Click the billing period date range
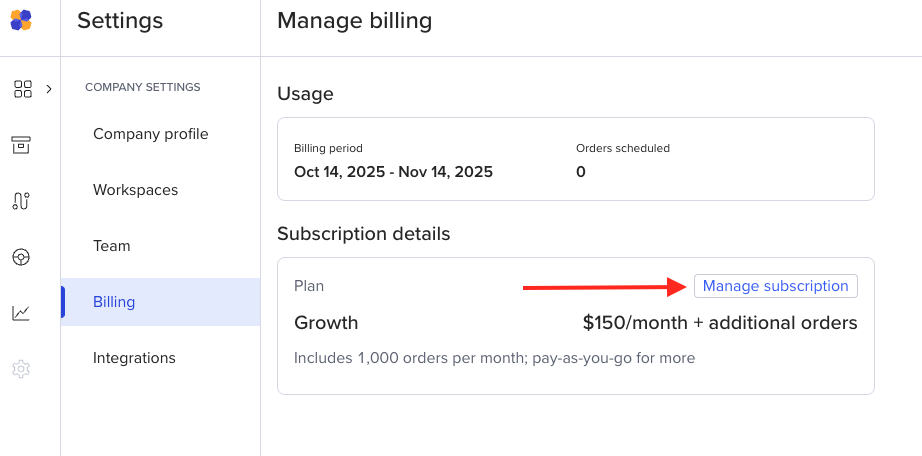Viewport: 922px width, 456px height. coord(393,172)
